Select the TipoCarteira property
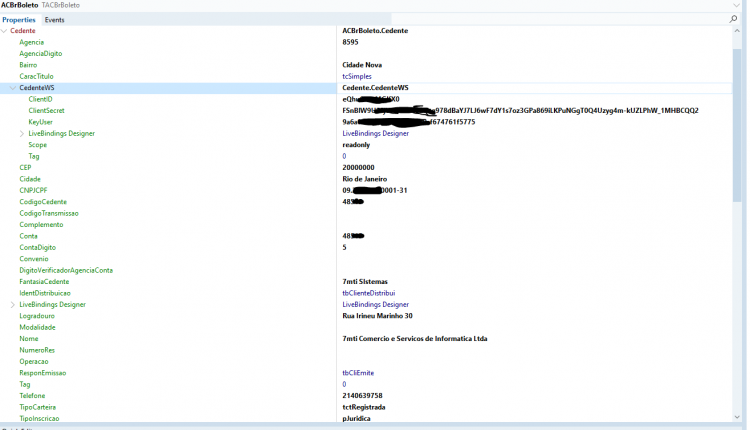The width and height of the screenshot is (750, 430). [38, 408]
